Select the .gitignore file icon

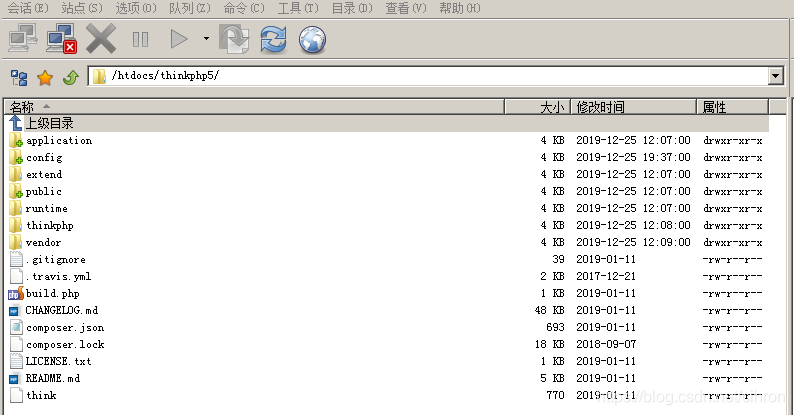tap(16, 260)
